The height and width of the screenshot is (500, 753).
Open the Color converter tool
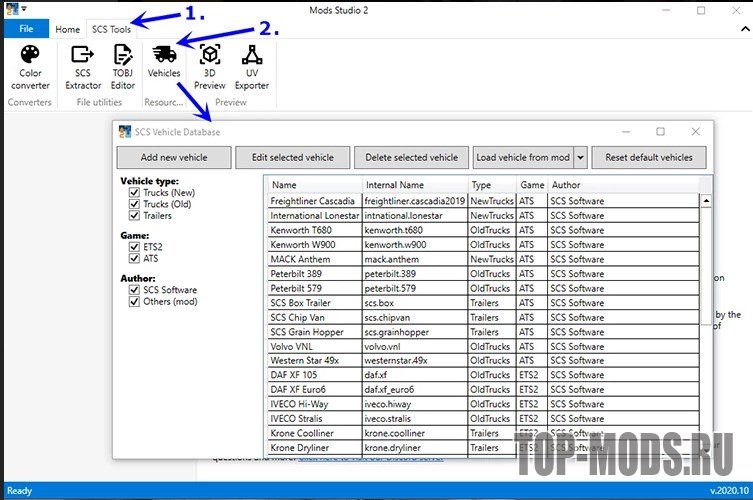click(31, 64)
